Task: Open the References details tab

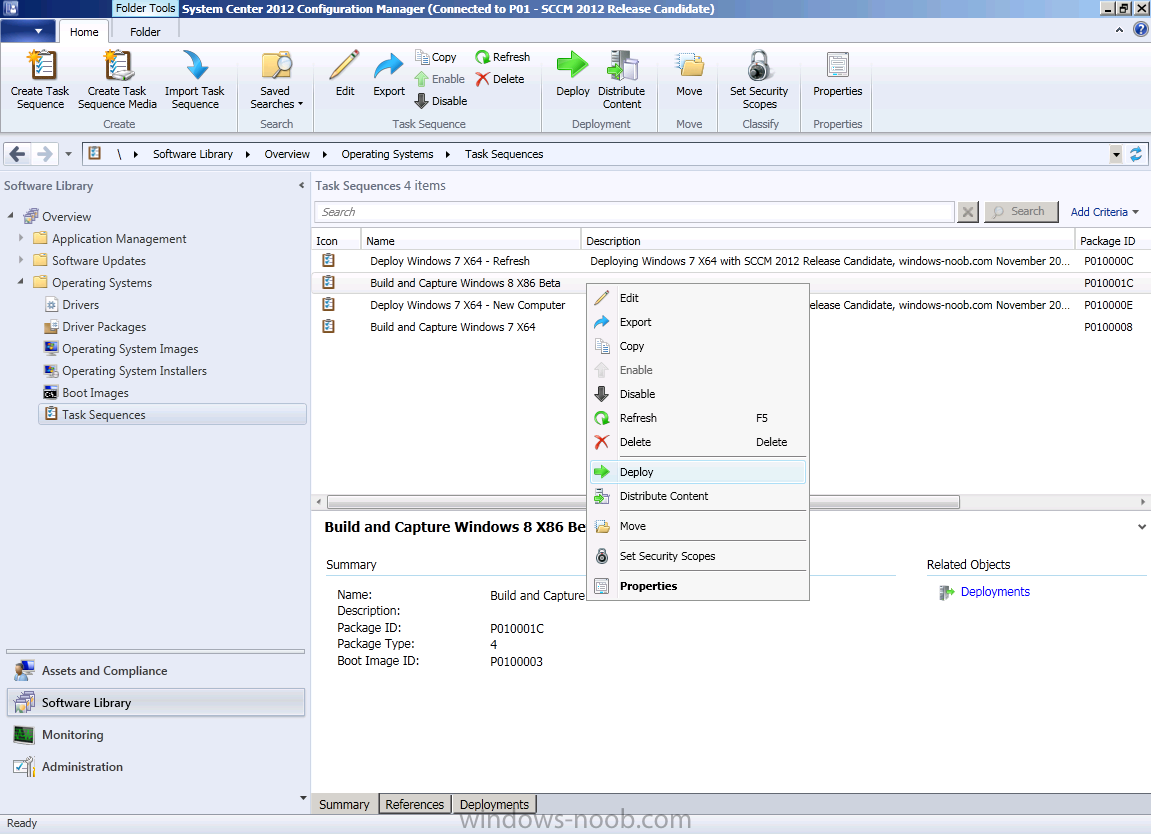Action: [x=415, y=805]
